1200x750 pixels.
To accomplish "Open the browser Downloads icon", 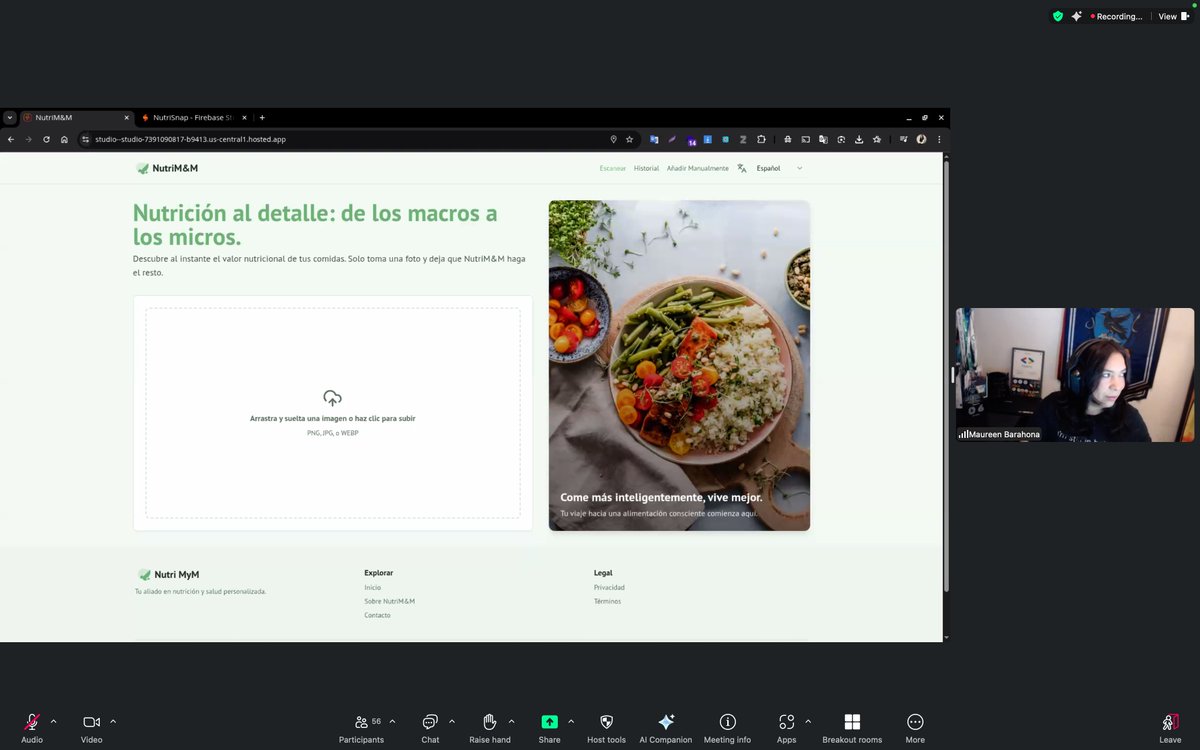I will (859, 139).
